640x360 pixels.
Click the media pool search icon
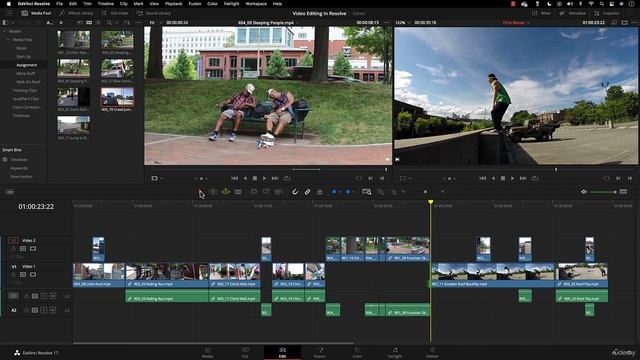109,22
